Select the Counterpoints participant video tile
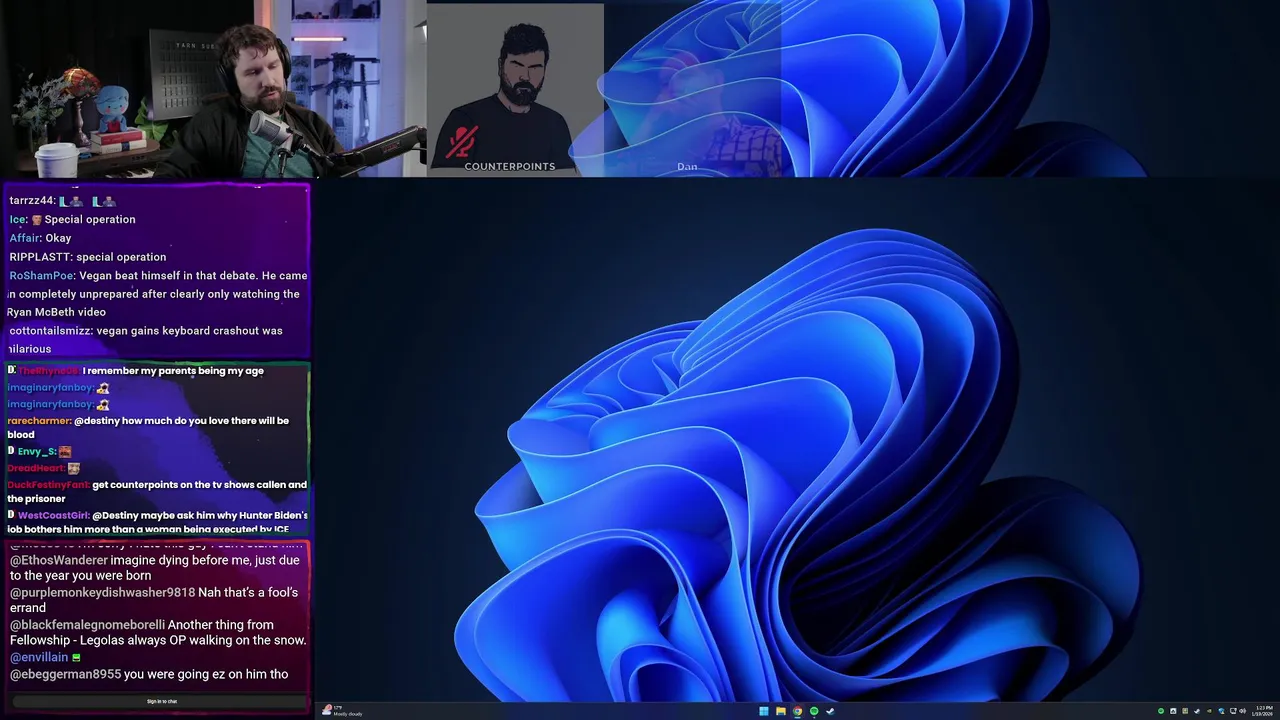Image resolution: width=1280 pixels, height=720 pixels. [x=515, y=90]
